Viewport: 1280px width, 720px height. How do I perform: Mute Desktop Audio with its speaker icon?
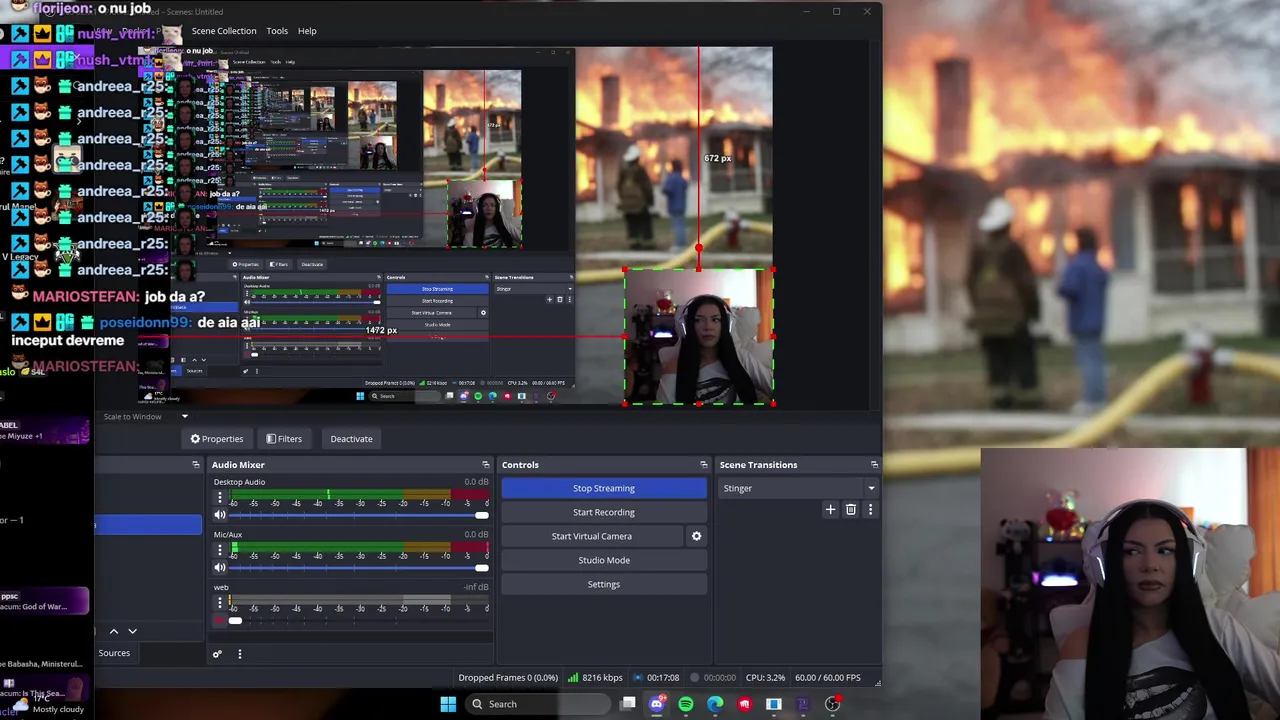click(220, 515)
